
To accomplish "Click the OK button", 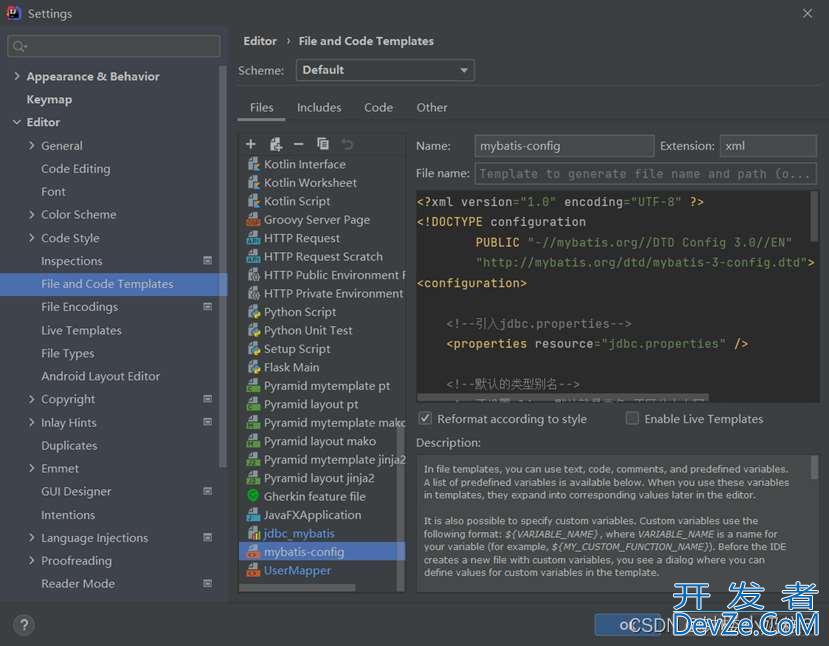I will (628, 625).
